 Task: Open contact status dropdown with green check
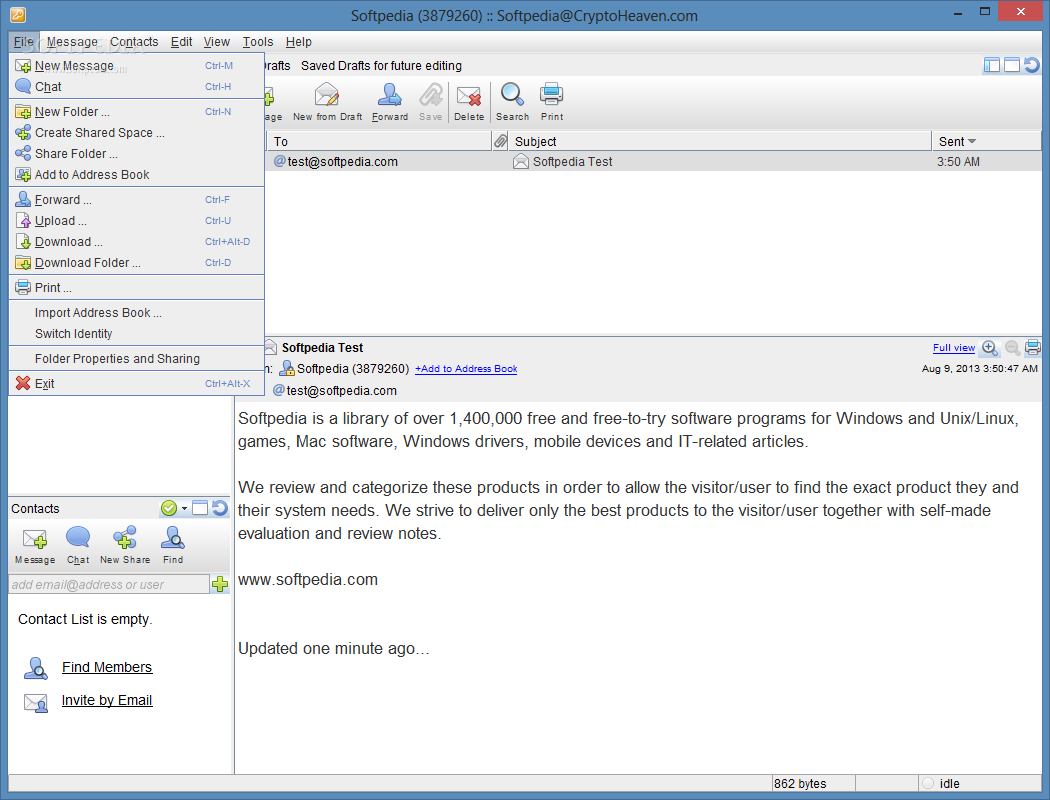(174, 508)
